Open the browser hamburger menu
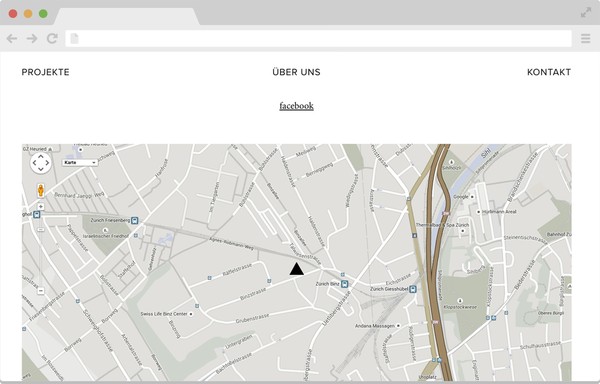The image size is (600, 384). [x=585, y=38]
